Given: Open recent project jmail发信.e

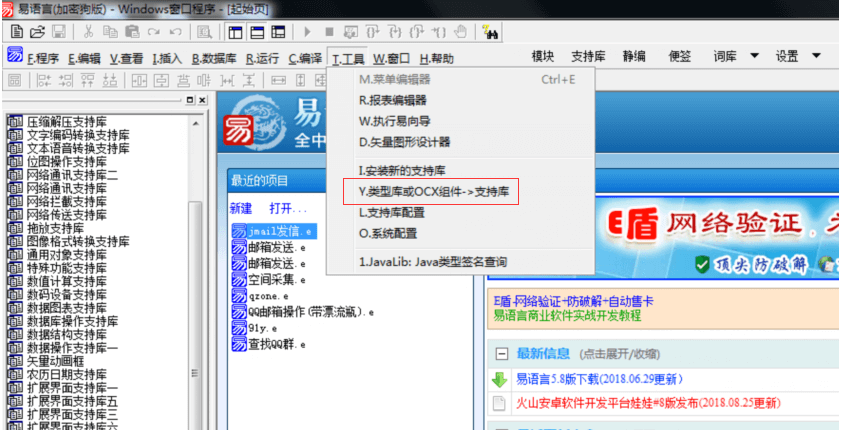Looking at the screenshot, I should [274, 231].
